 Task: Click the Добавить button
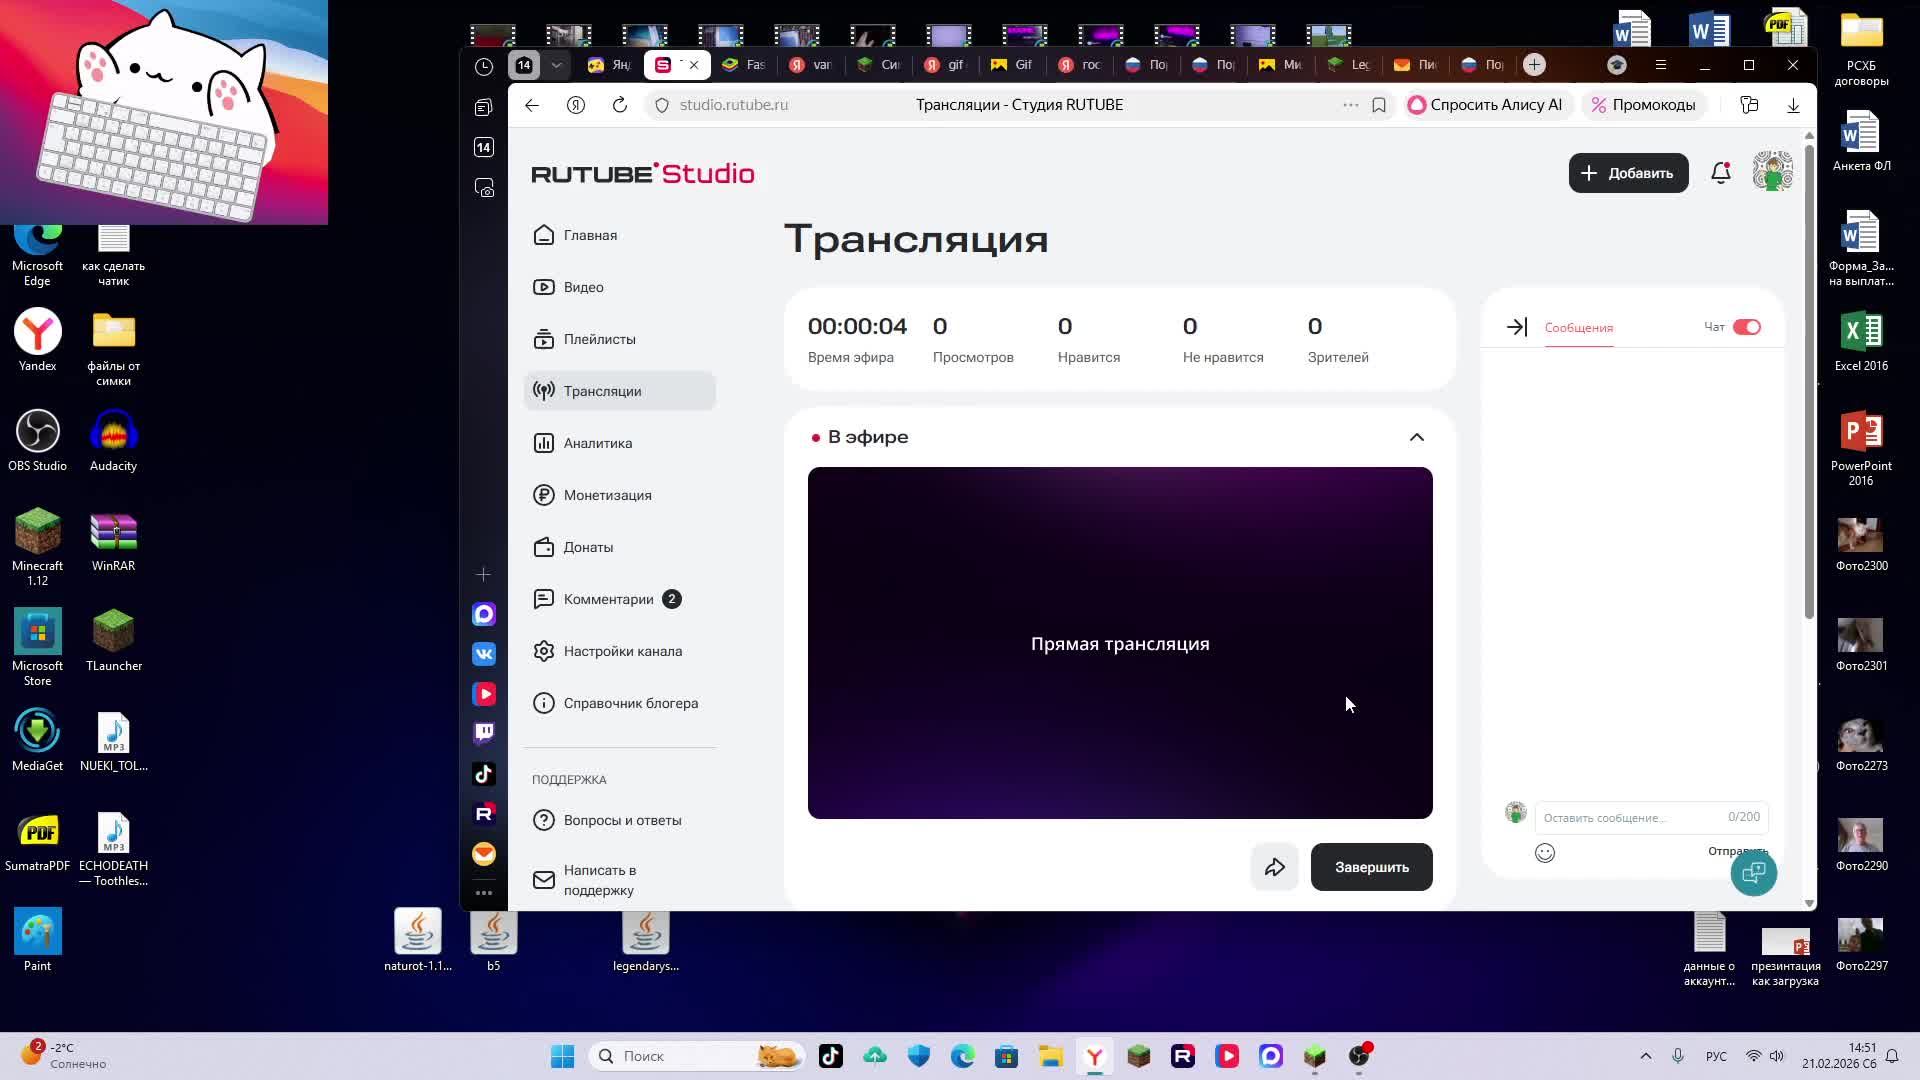click(x=1628, y=172)
